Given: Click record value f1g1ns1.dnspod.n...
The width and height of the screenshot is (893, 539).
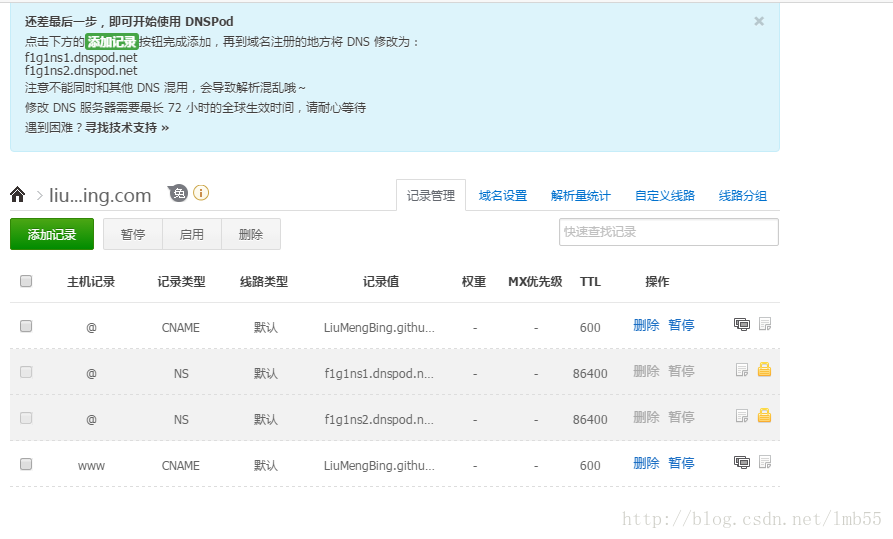Looking at the screenshot, I should pos(379,374).
